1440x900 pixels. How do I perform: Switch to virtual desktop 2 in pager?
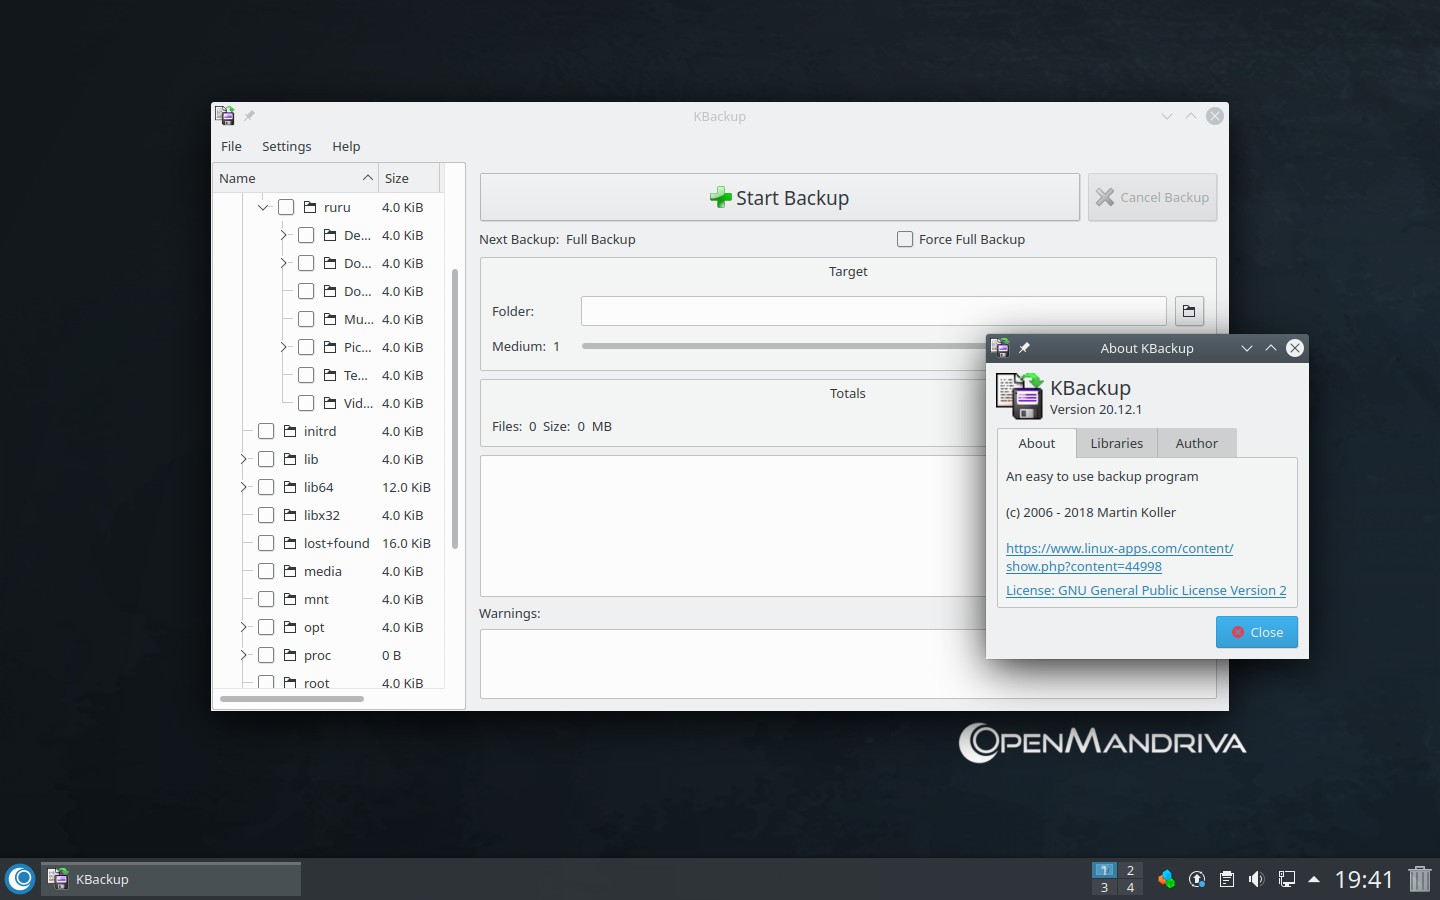pos(1130,870)
